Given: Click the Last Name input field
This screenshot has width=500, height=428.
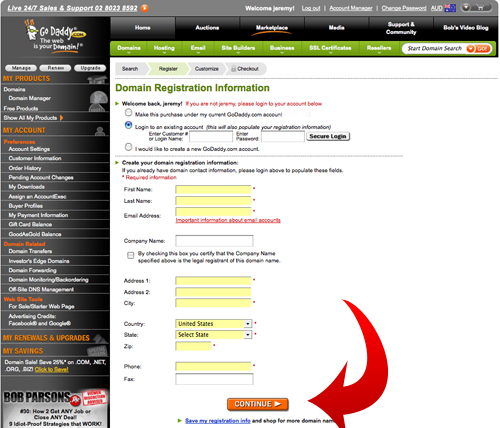Looking at the screenshot, I should [x=213, y=201].
